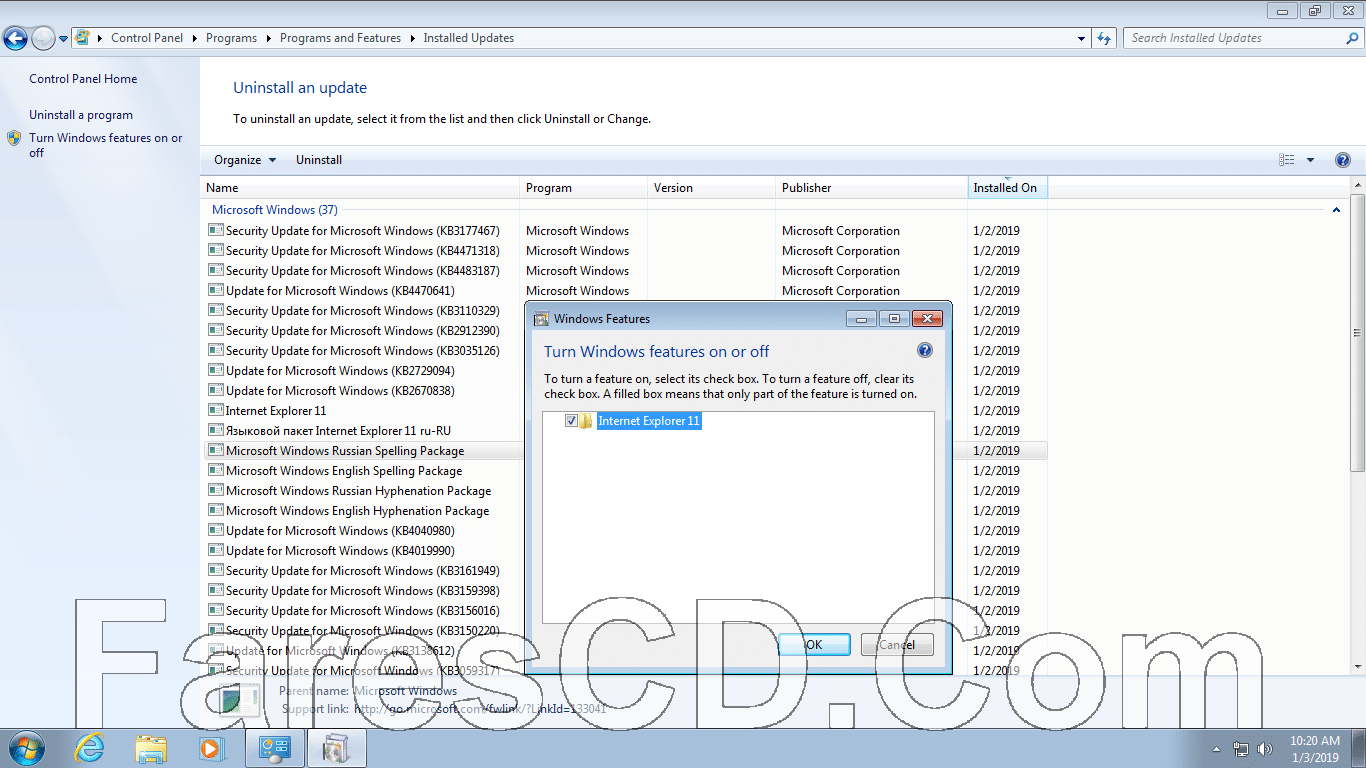Open Control Panel Home link
This screenshot has height=768, width=1366.
83,79
